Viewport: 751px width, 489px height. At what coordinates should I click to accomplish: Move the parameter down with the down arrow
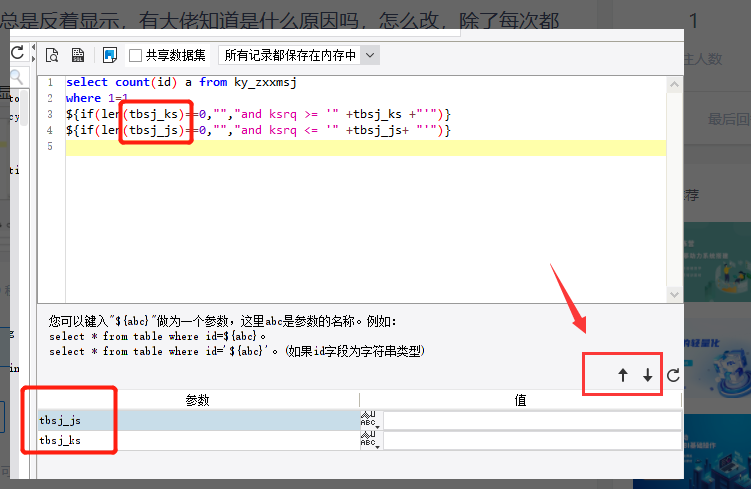pos(648,375)
